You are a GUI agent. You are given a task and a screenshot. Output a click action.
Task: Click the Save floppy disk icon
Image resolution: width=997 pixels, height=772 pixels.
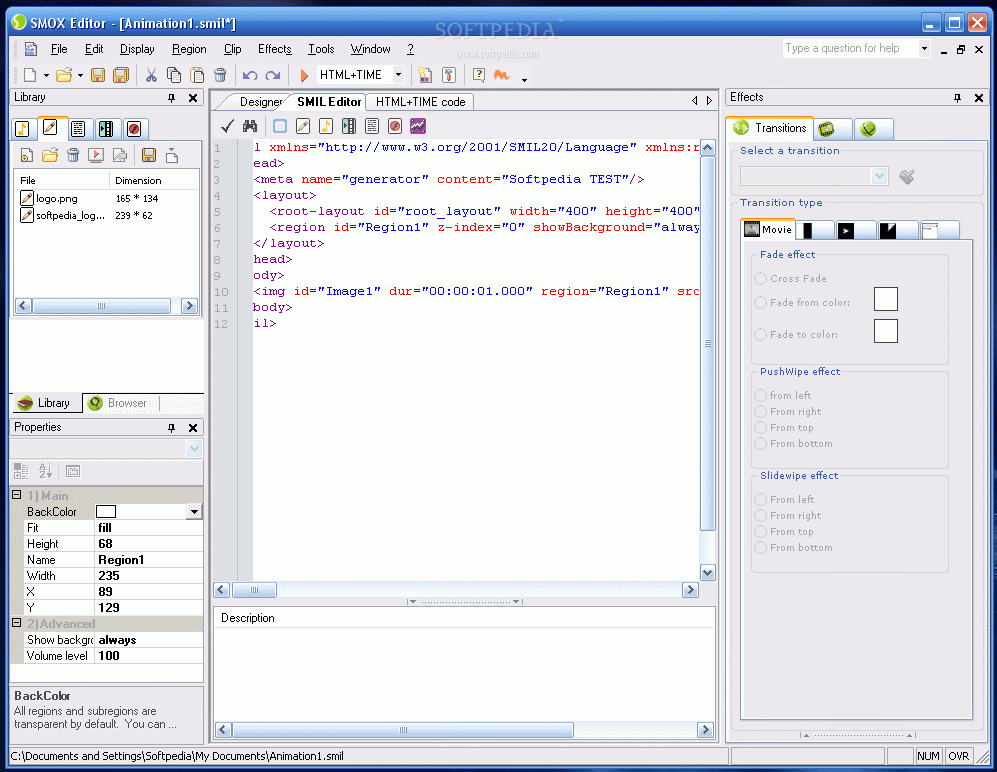[97, 75]
